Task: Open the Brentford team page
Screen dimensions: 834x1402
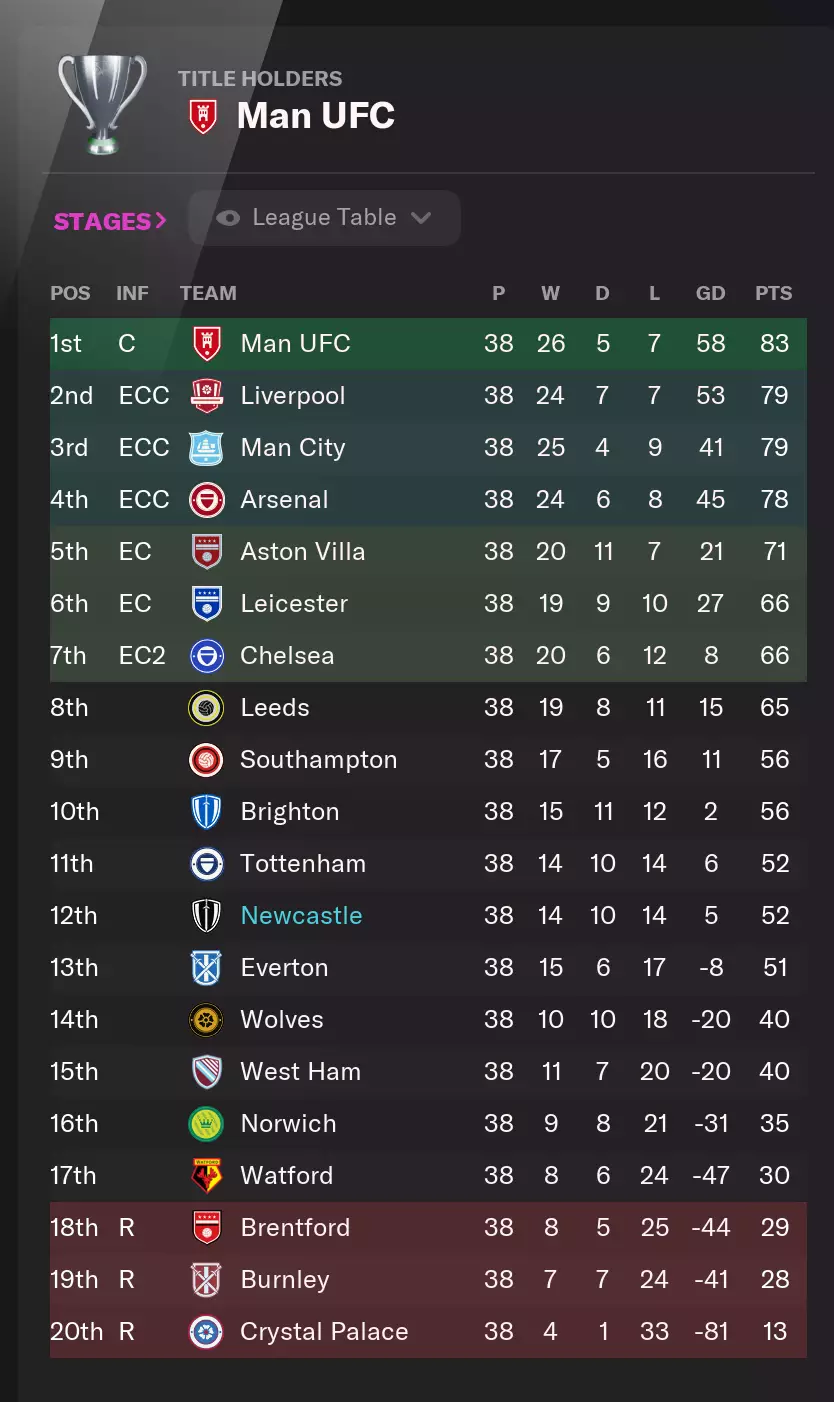Action: 295,1228
